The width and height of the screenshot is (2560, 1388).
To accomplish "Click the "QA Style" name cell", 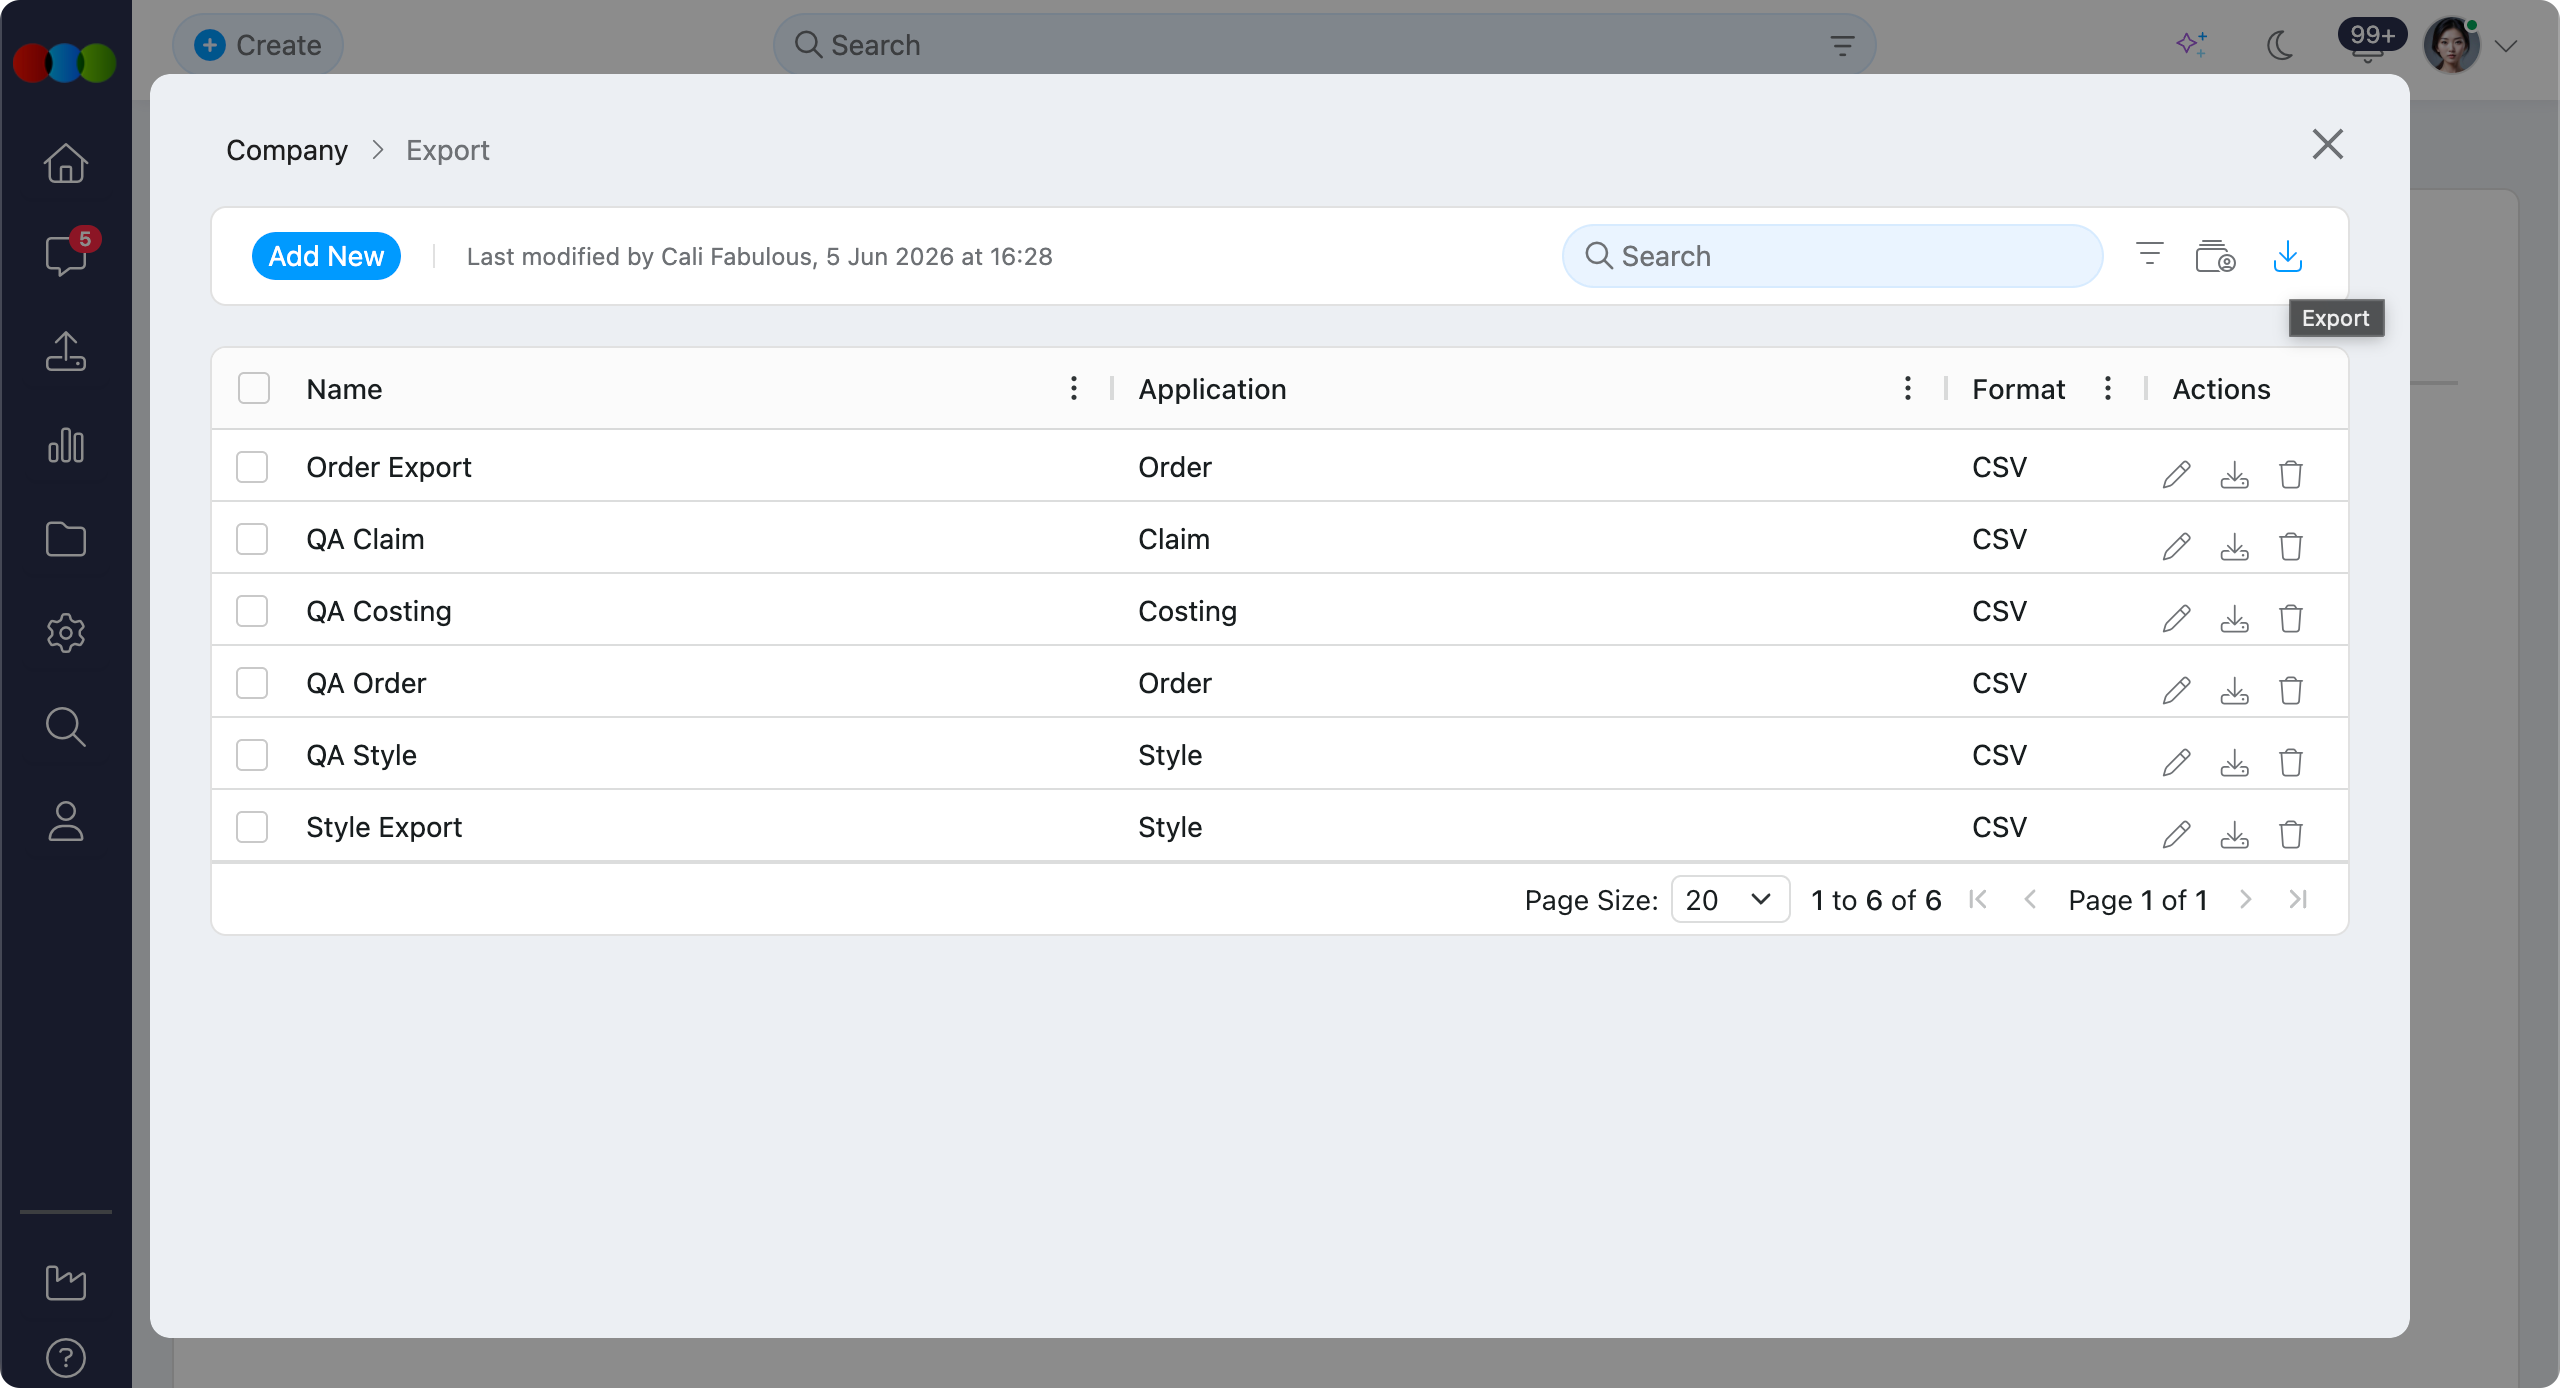I will [361, 755].
